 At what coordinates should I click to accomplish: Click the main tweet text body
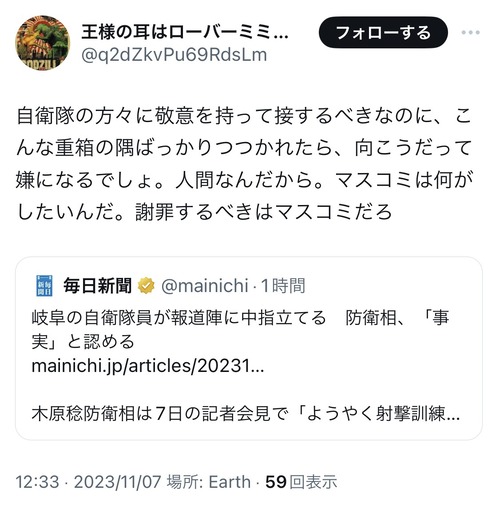point(244,164)
